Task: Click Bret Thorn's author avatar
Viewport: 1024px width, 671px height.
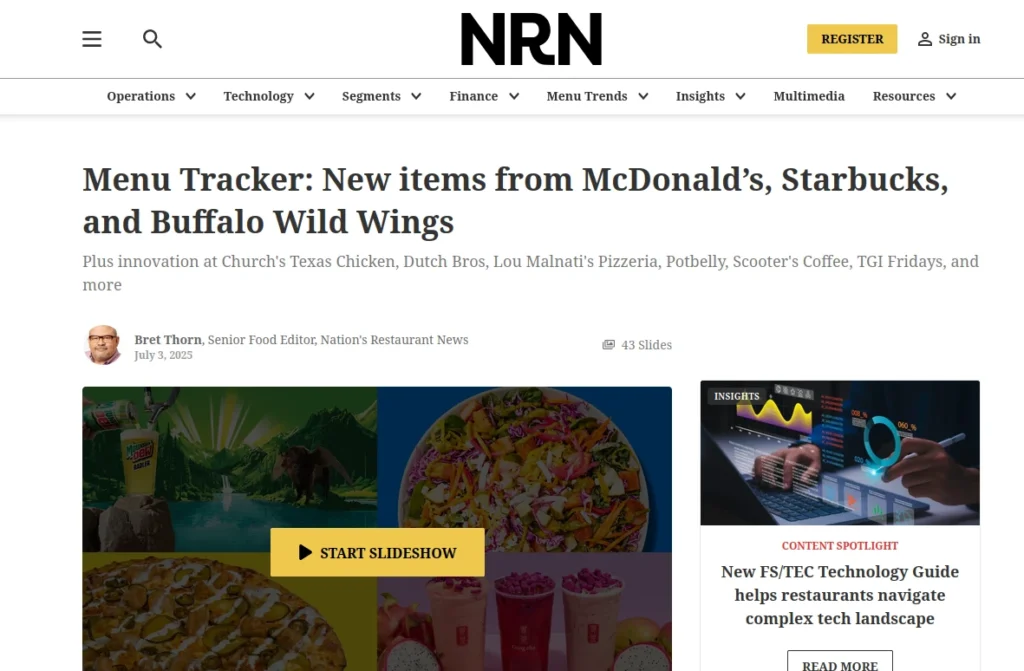Action: [x=103, y=344]
